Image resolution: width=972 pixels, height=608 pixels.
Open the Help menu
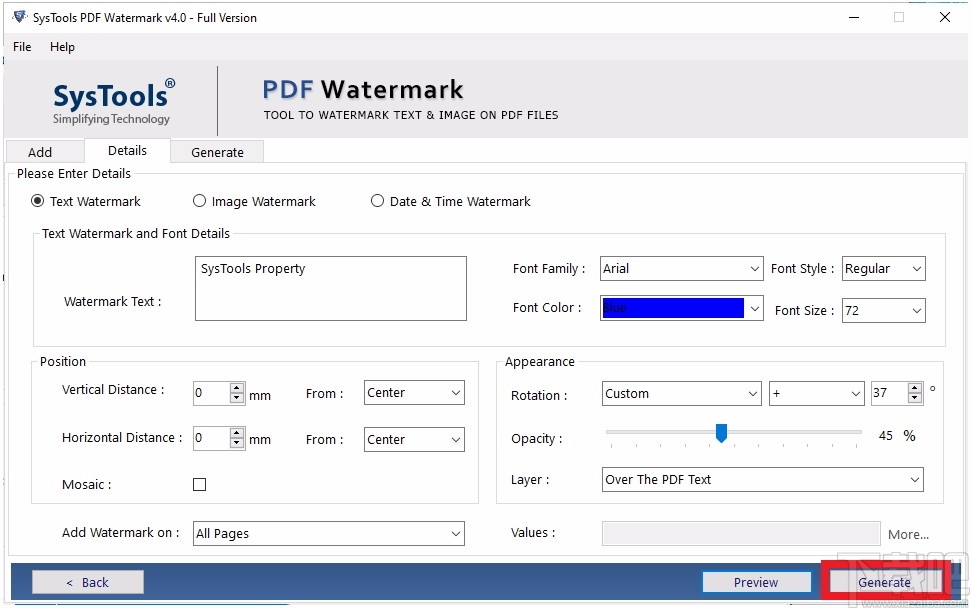click(x=62, y=46)
